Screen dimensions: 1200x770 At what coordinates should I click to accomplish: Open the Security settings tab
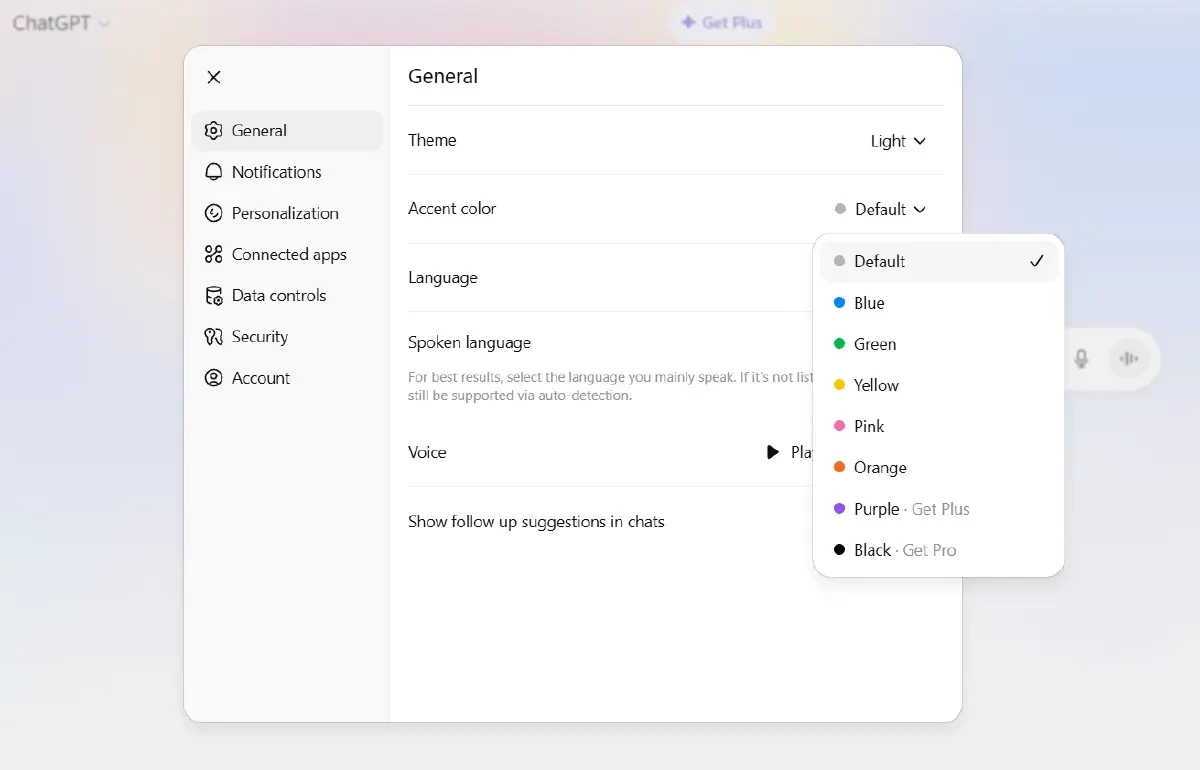pyautogui.click(x=287, y=337)
